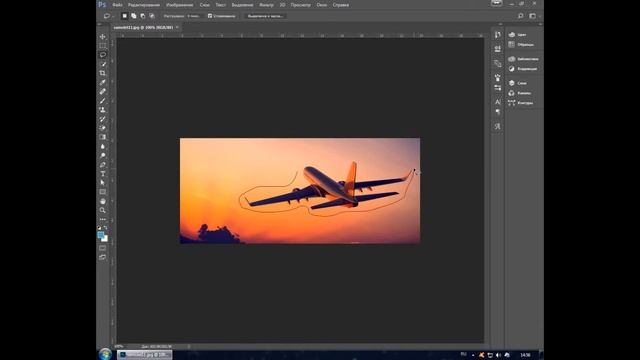Screen dimensions: 640x360
Task: Click the search icon in options bar
Action: click(x=520, y=16)
